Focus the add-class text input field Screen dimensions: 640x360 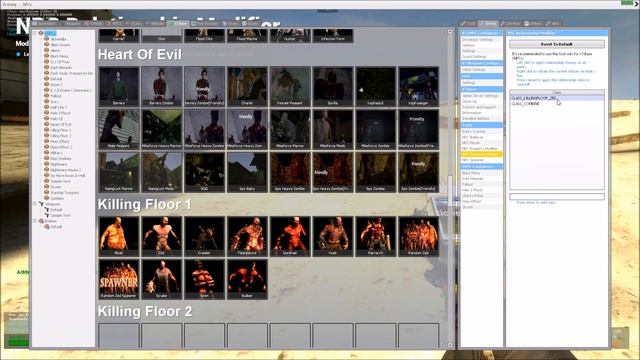click(557, 197)
